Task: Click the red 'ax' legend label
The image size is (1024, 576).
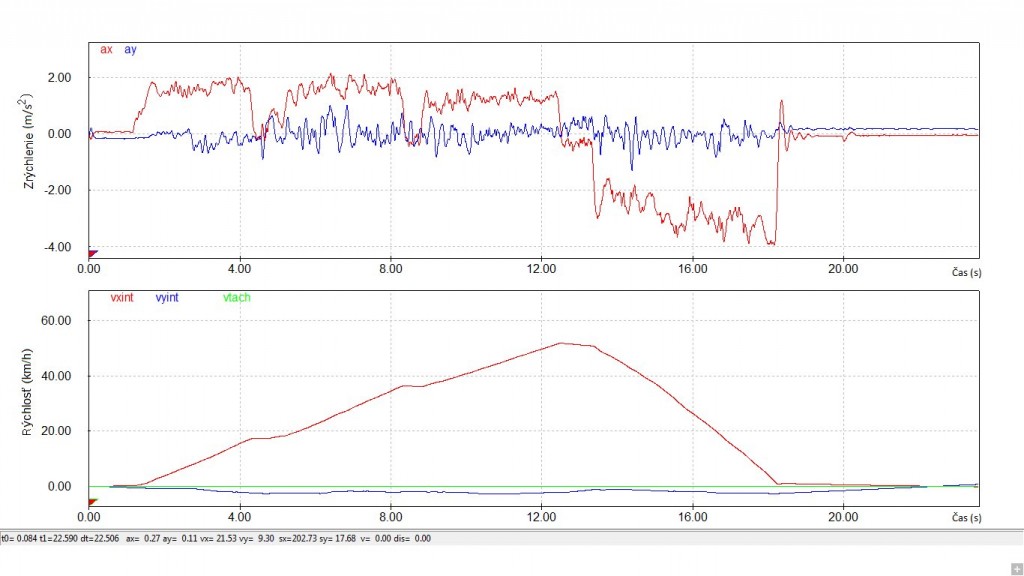Action: point(106,50)
